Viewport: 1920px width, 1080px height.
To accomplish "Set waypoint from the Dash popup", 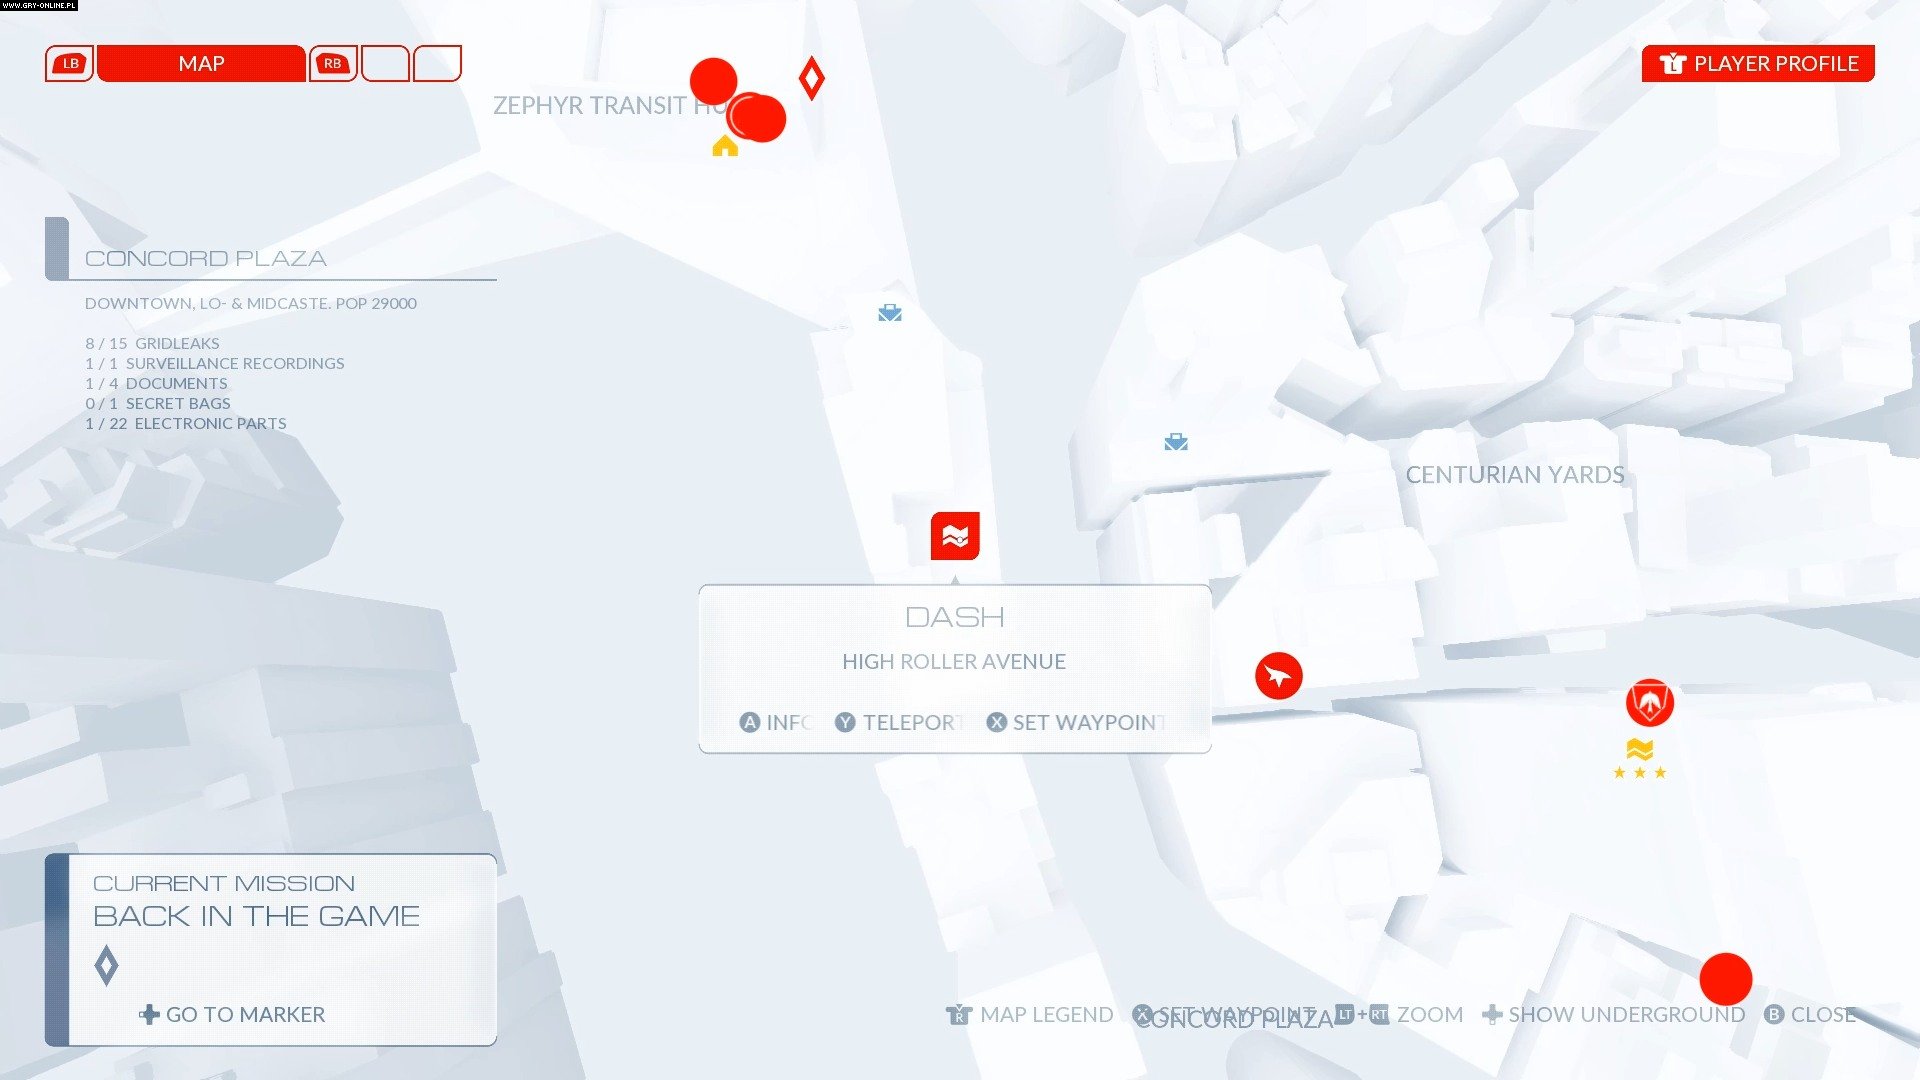I will click(x=1076, y=722).
